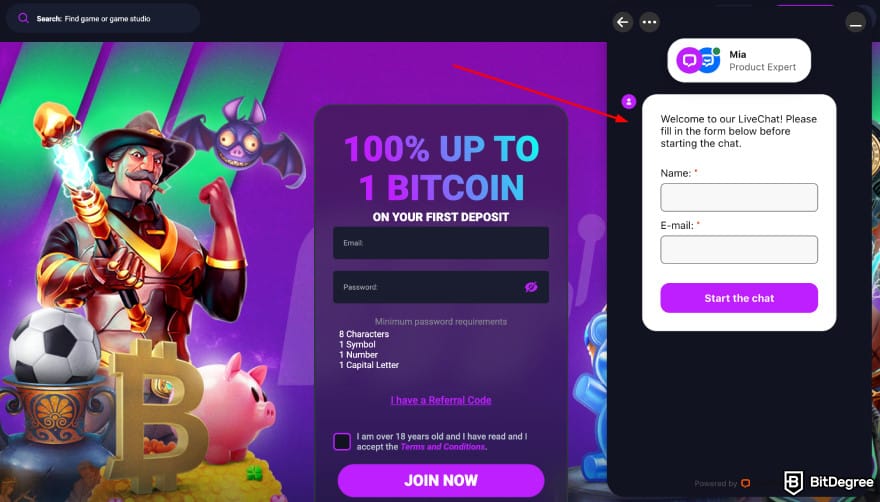Focus the chat E-mail input field
The height and width of the screenshot is (502, 880).
739,250
